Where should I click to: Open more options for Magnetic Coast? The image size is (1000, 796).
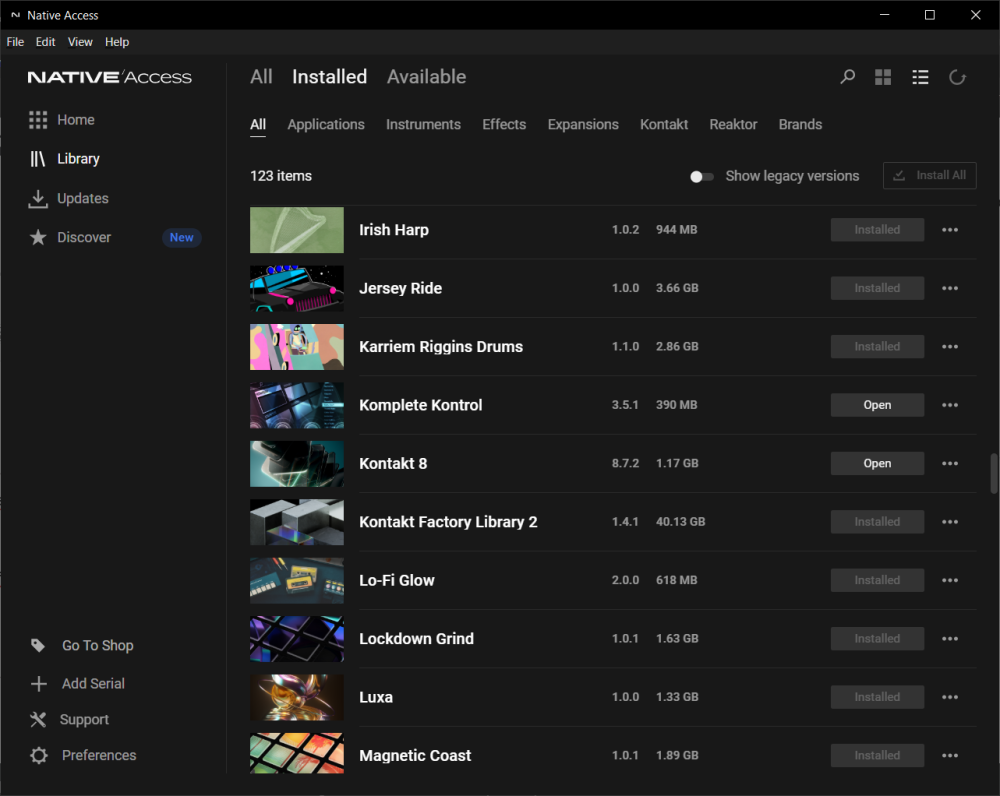pyautogui.click(x=950, y=755)
